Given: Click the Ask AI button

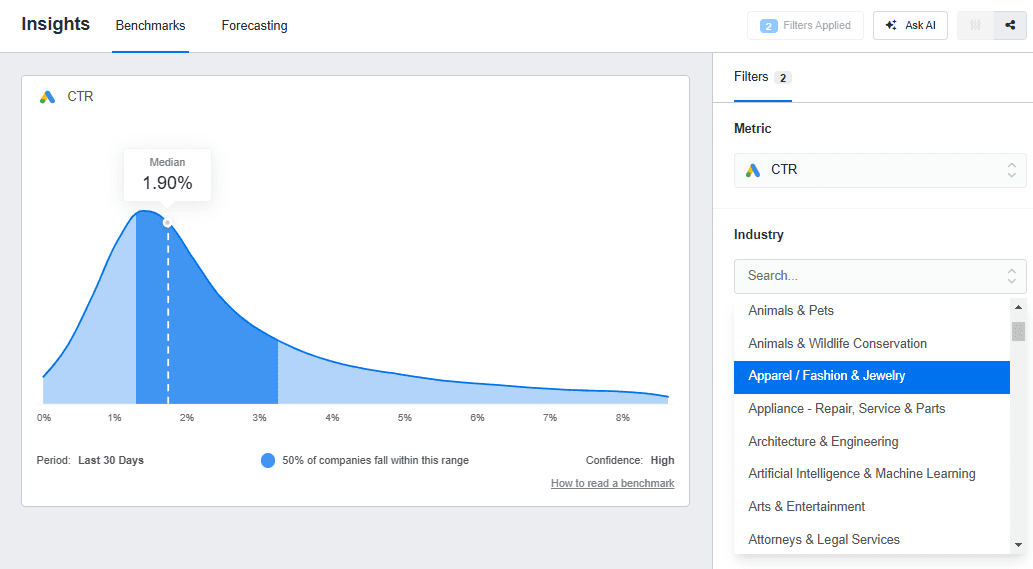Looking at the screenshot, I should pyautogui.click(x=910, y=26).
